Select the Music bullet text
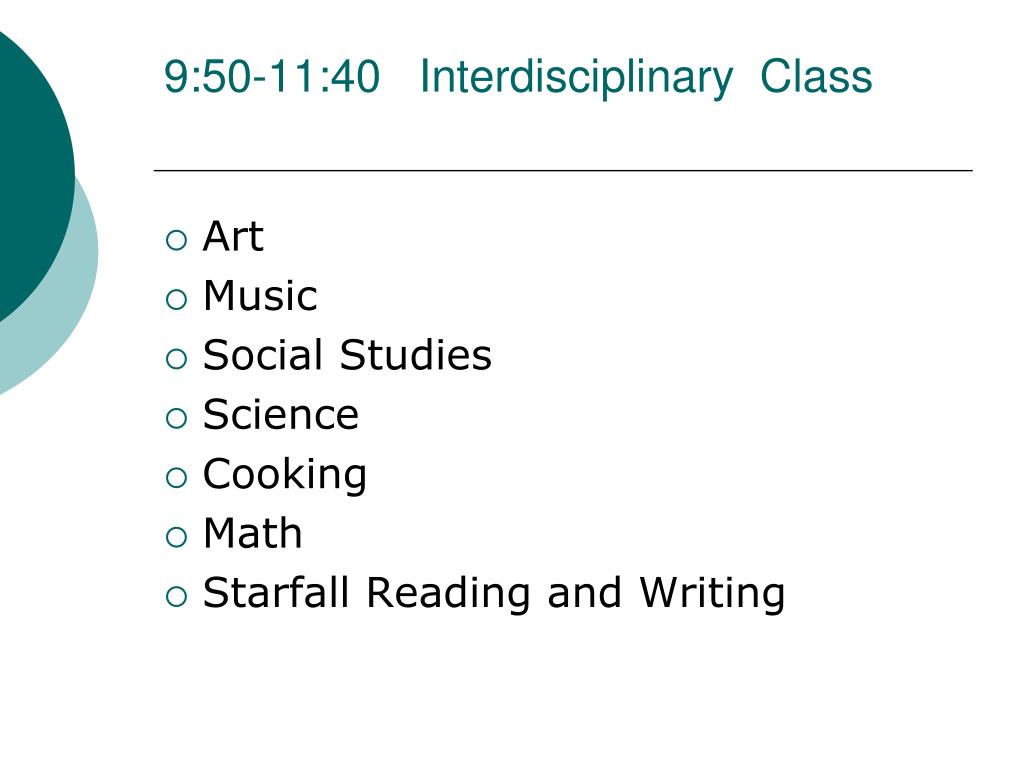This screenshot has height=768, width=1024. click(x=260, y=296)
